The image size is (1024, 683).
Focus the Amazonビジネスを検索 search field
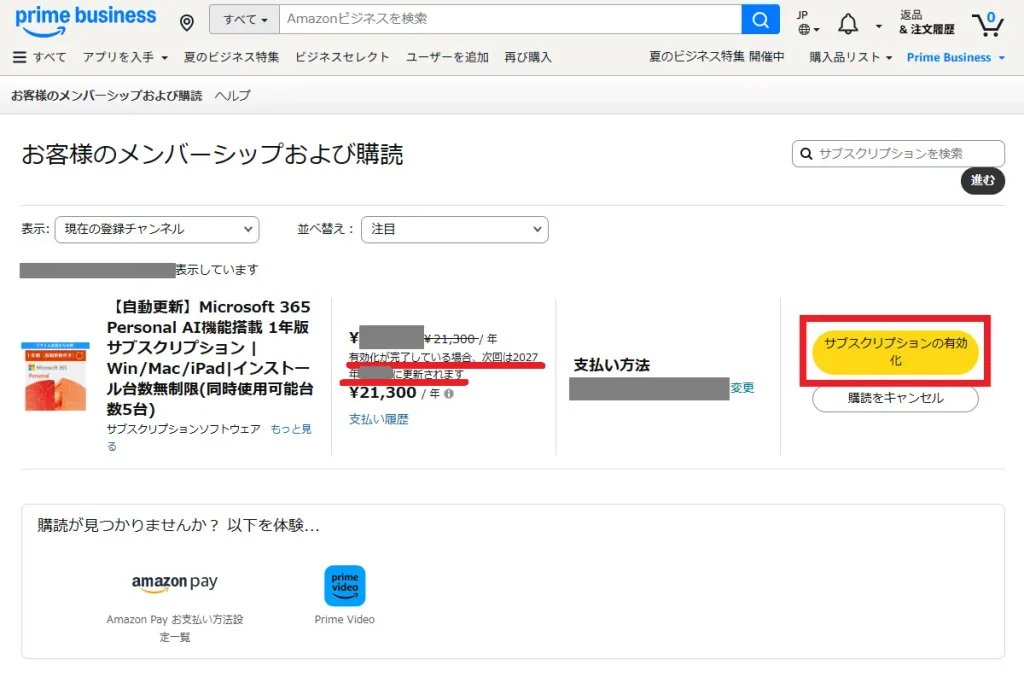tap(510, 20)
